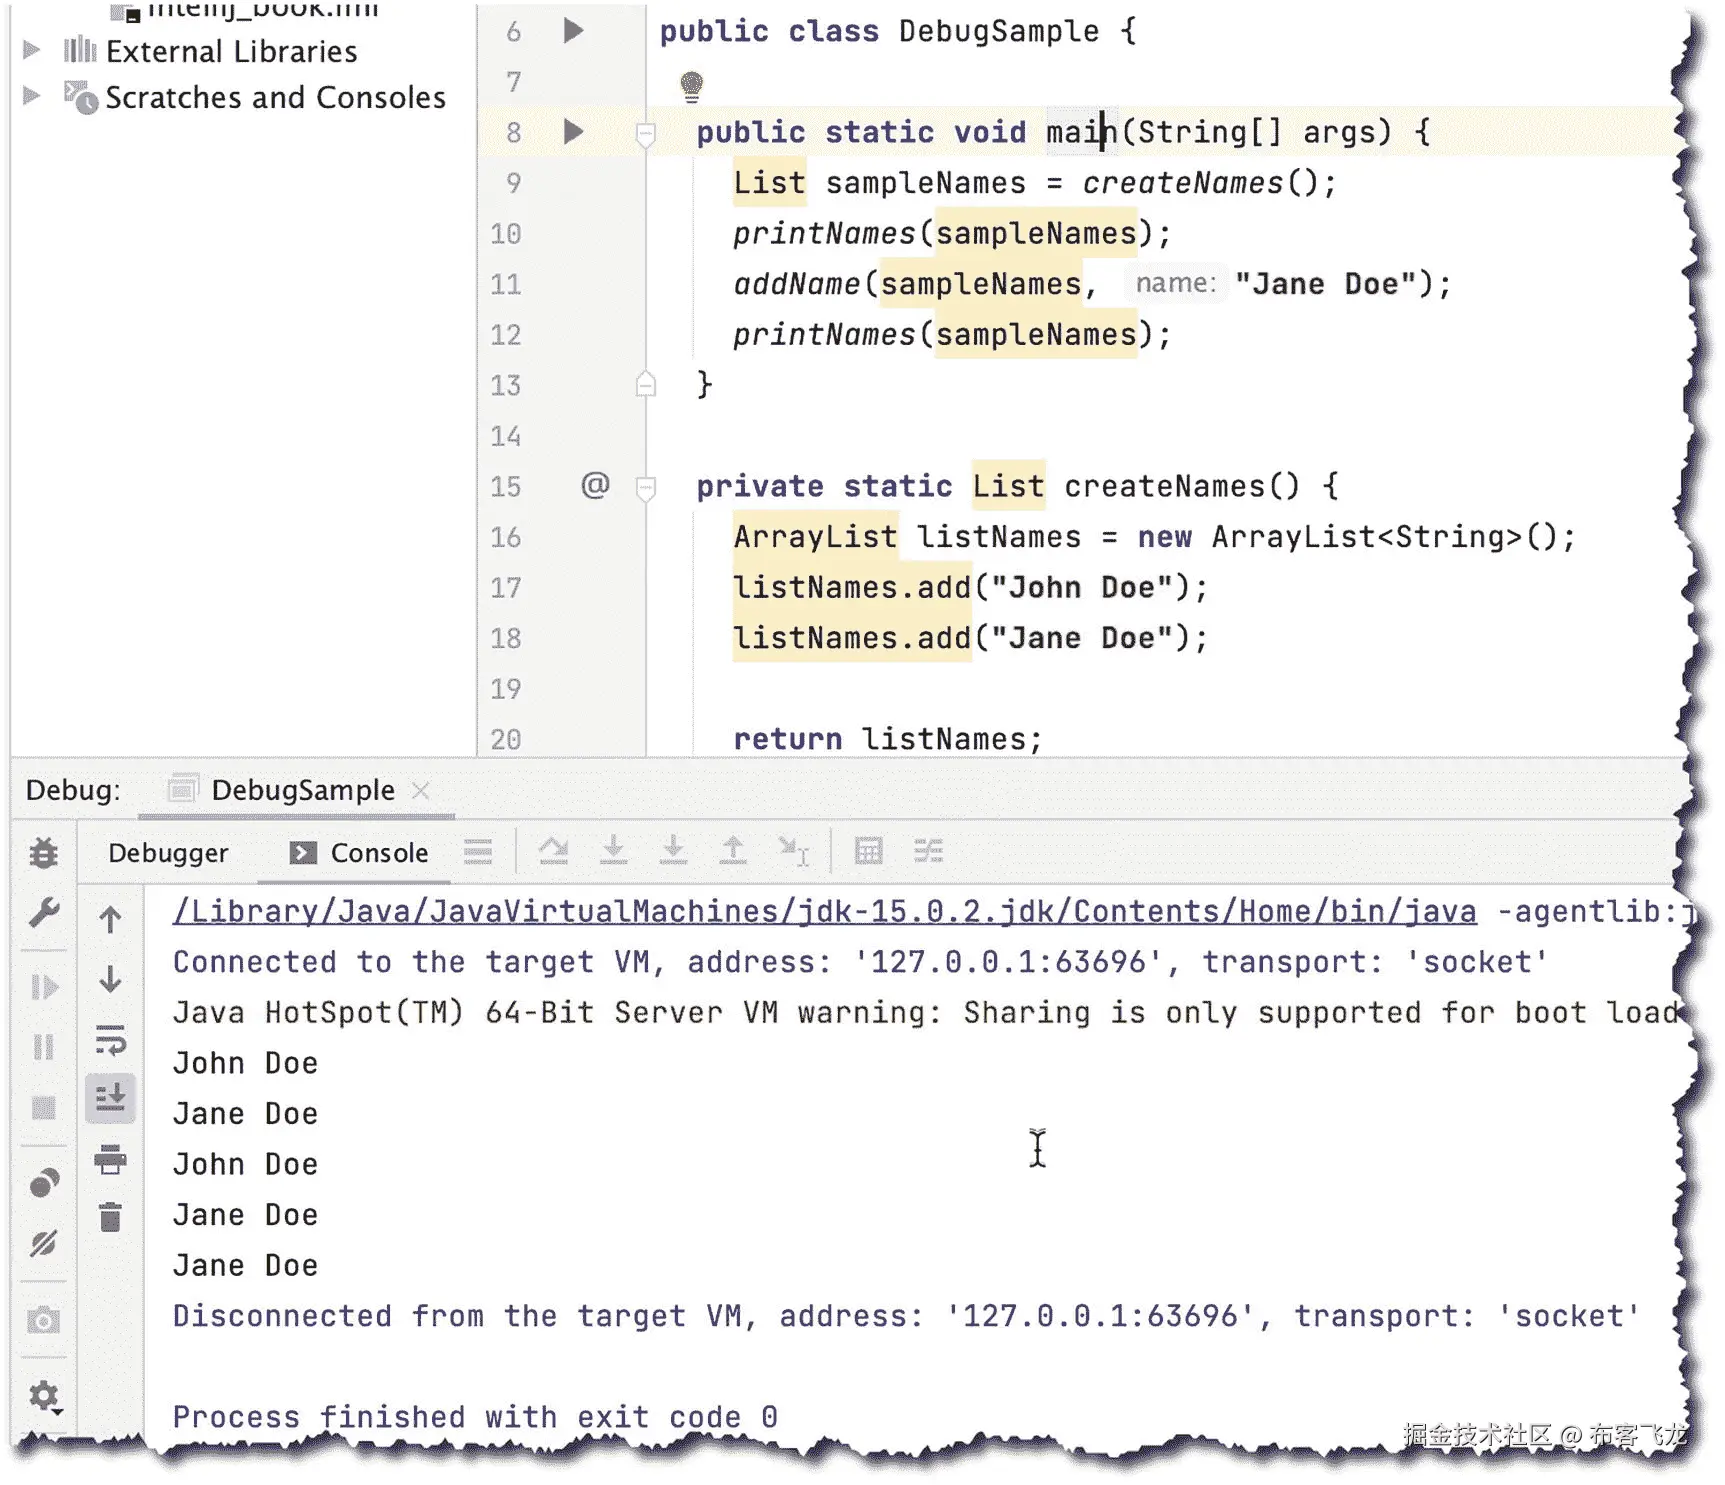Toggle soft-wrap in console
1725x1485 pixels.
[x=110, y=1040]
